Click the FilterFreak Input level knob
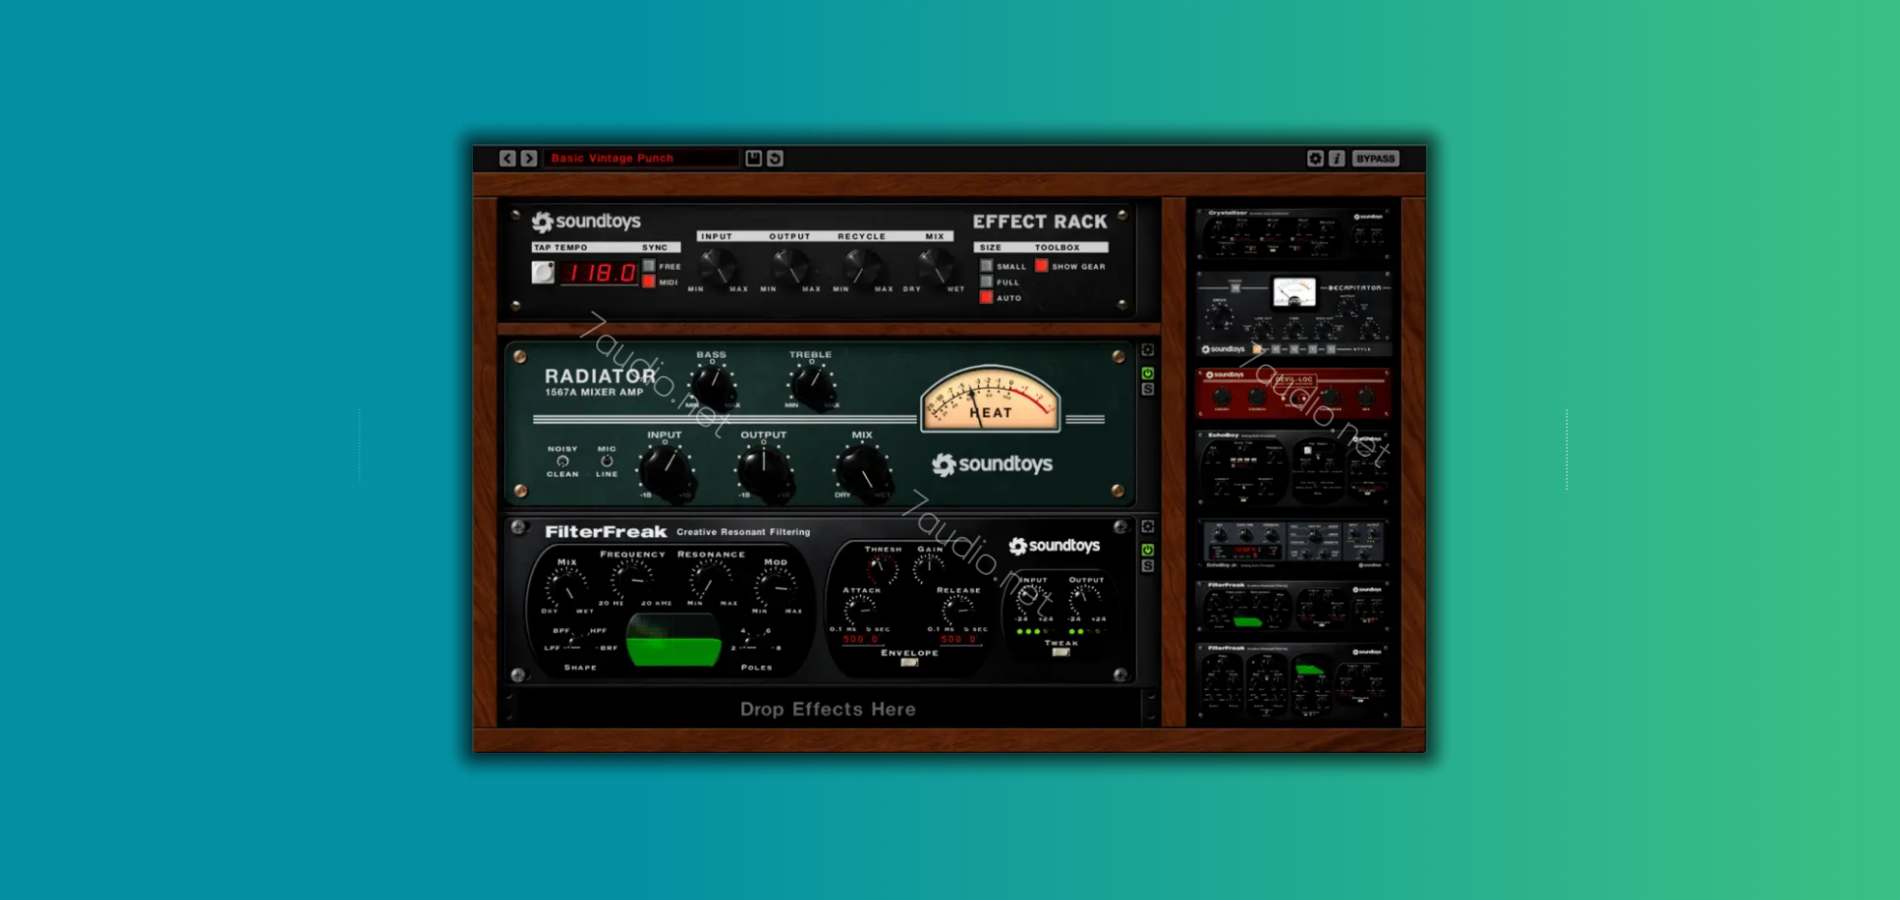The image size is (1900, 900). pyautogui.click(x=1031, y=600)
